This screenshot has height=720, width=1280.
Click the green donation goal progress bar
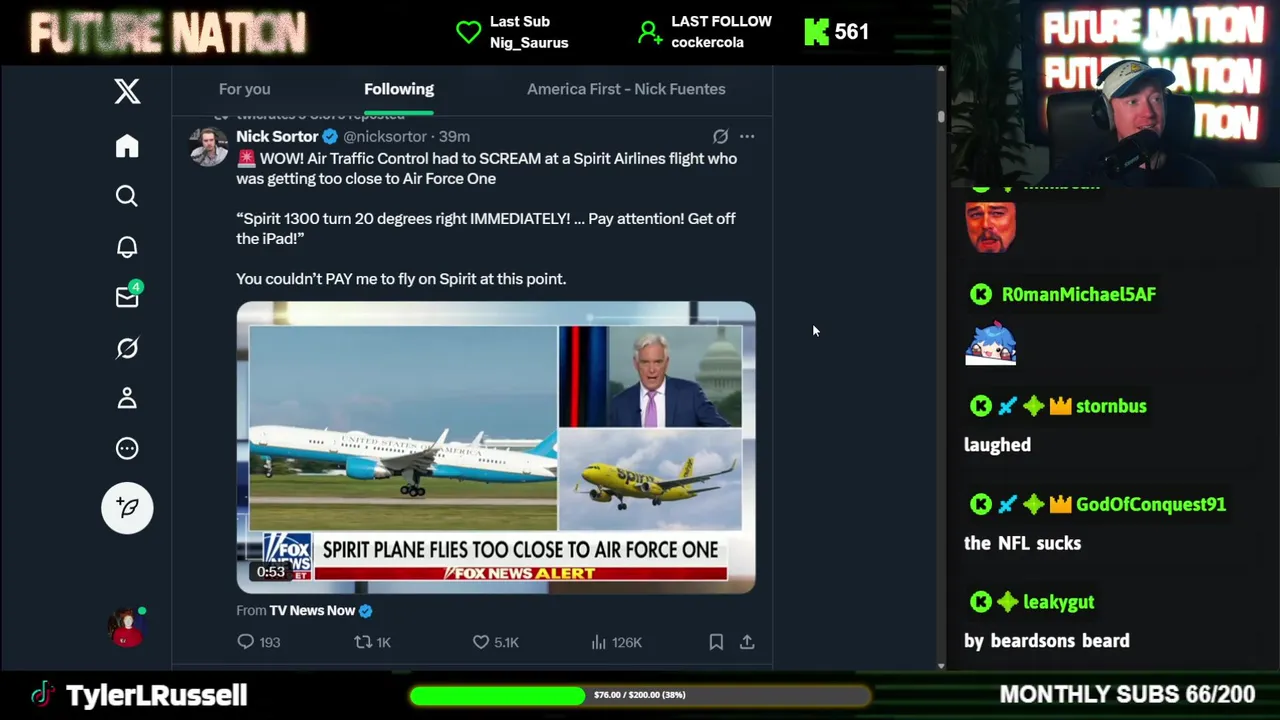[x=640, y=695]
